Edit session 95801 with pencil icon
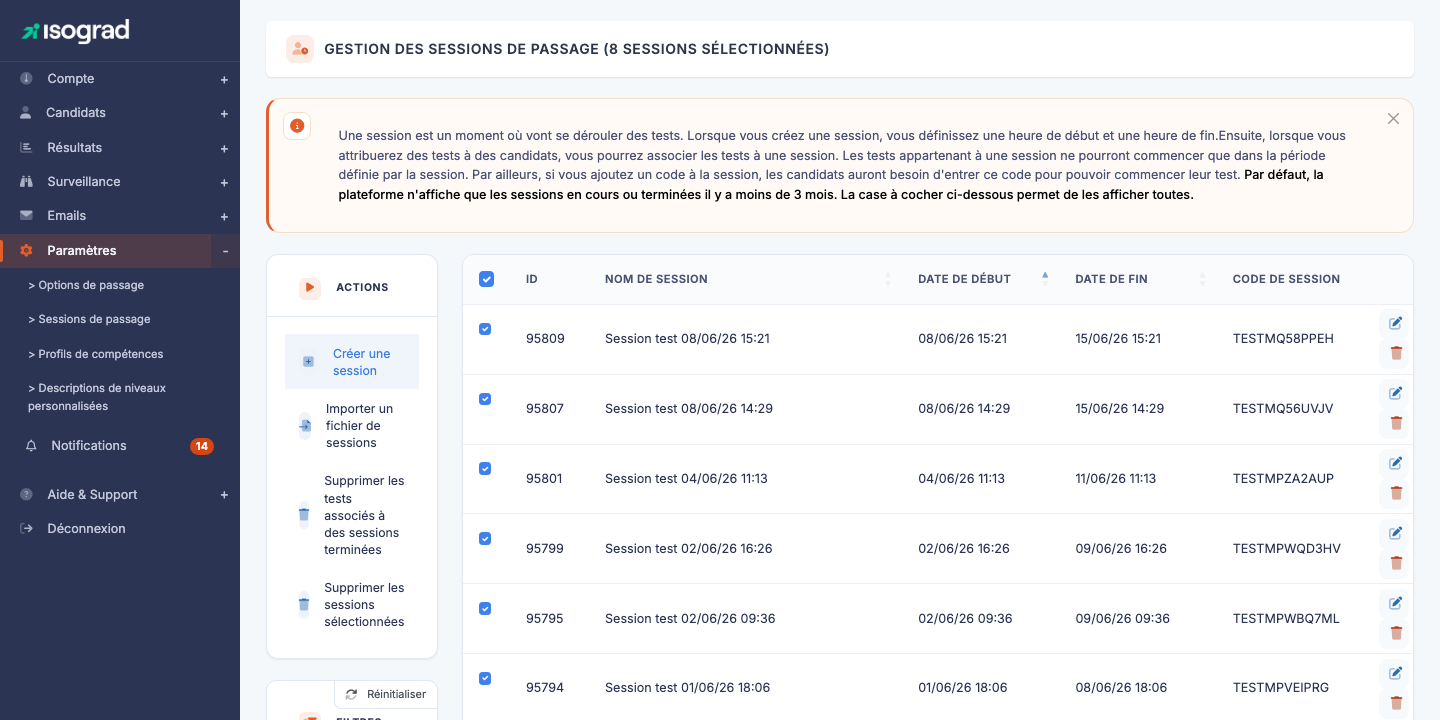Image resolution: width=1440 pixels, height=720 pixels. [x=1396, y=463]
